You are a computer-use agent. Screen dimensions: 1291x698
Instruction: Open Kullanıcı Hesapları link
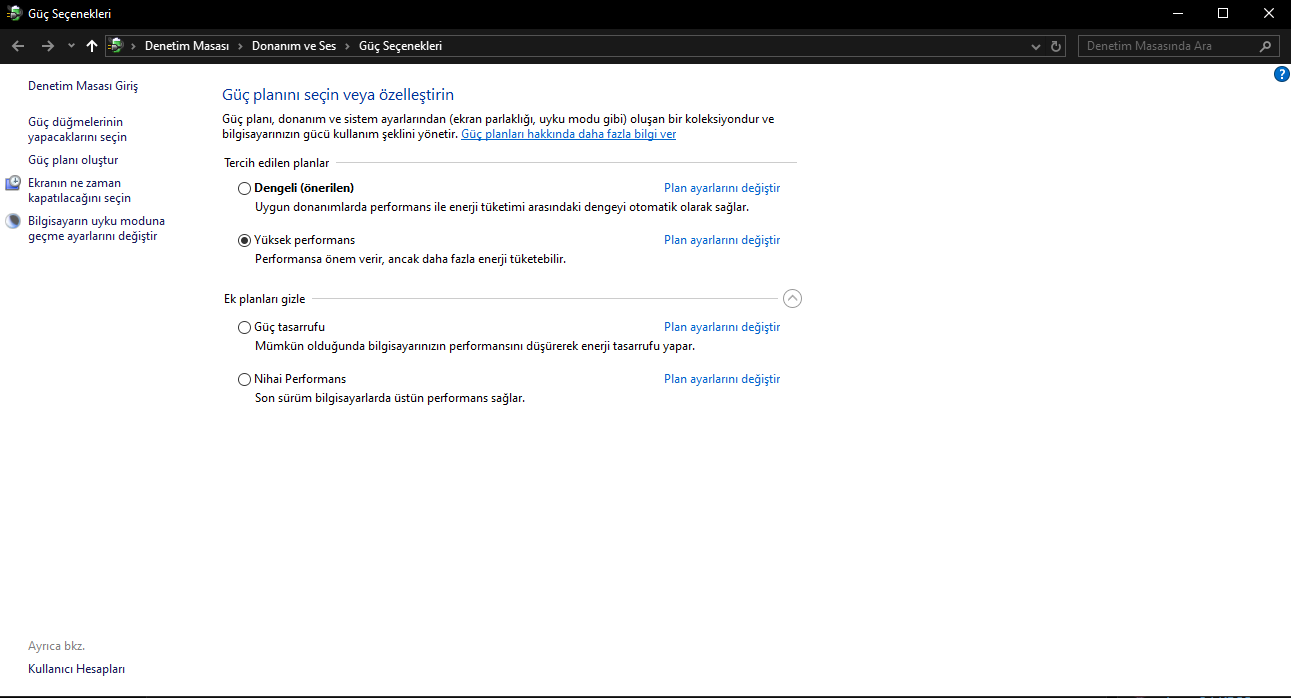(x=76, y=669)
